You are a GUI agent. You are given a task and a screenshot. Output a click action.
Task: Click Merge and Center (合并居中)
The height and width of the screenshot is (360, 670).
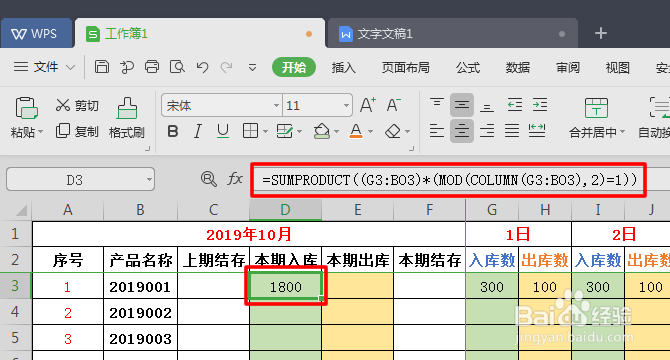point(597,118)
